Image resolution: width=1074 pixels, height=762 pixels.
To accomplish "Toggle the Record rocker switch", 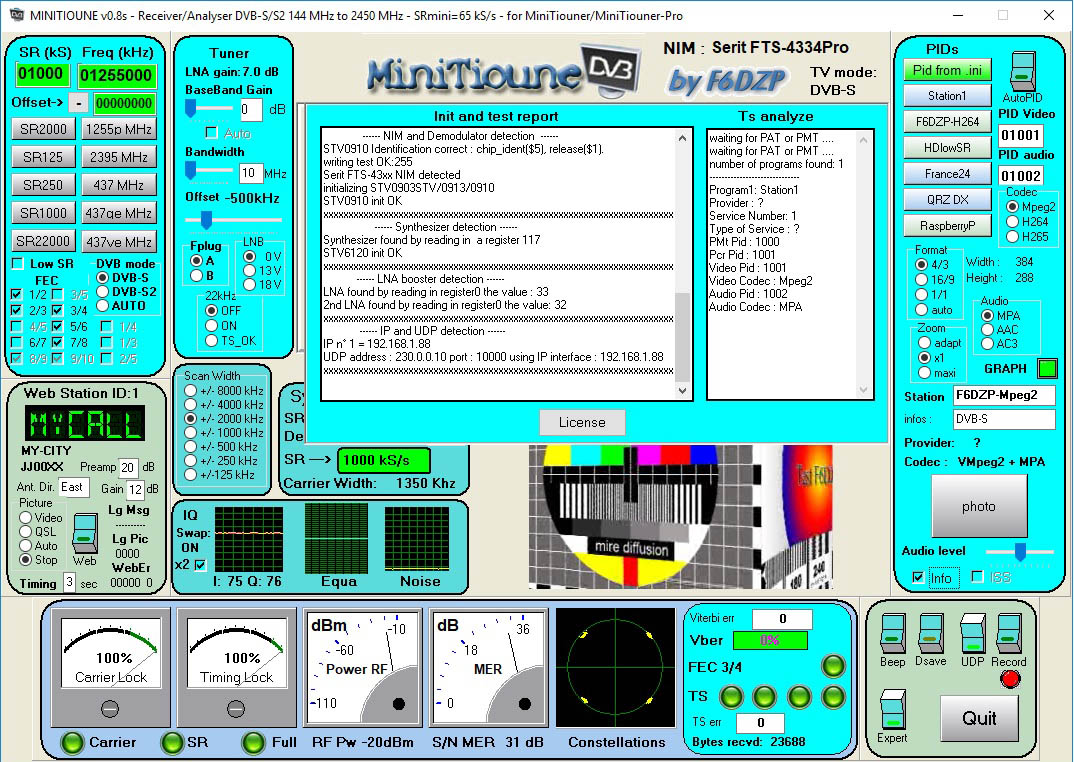I will (x=1009, y=633).
